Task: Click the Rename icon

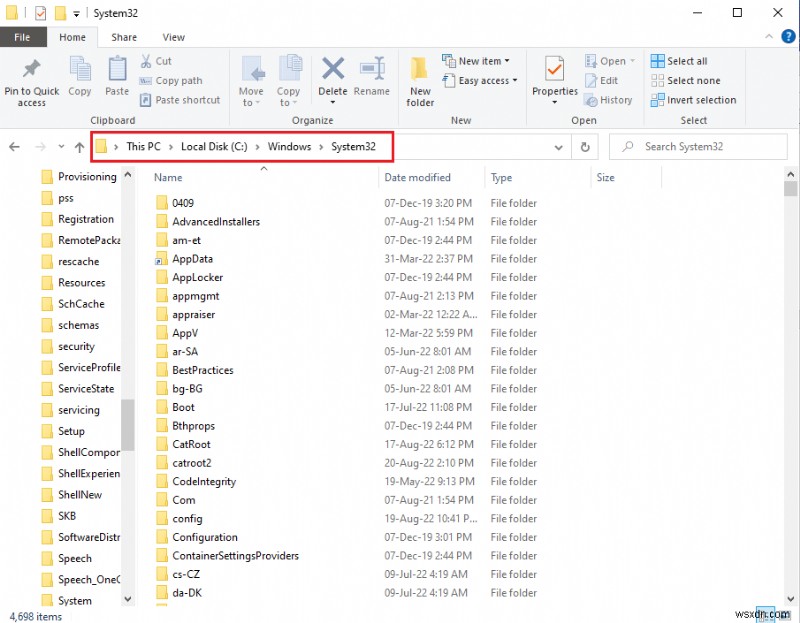Action: coord(372,69)
